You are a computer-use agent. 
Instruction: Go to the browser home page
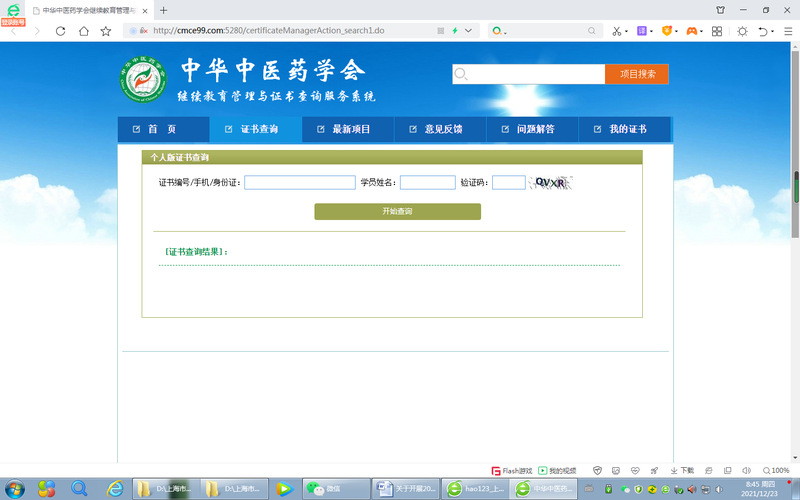point(84,31)
